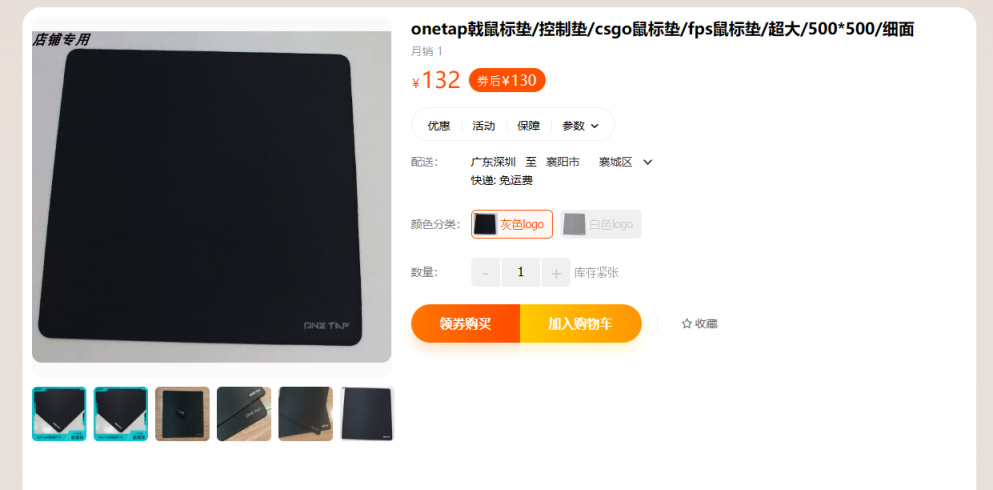Open the delivery region dropdown arrow beside 襄城区
The height and width of the screenshot is (490, 993).
pos(647,162)
